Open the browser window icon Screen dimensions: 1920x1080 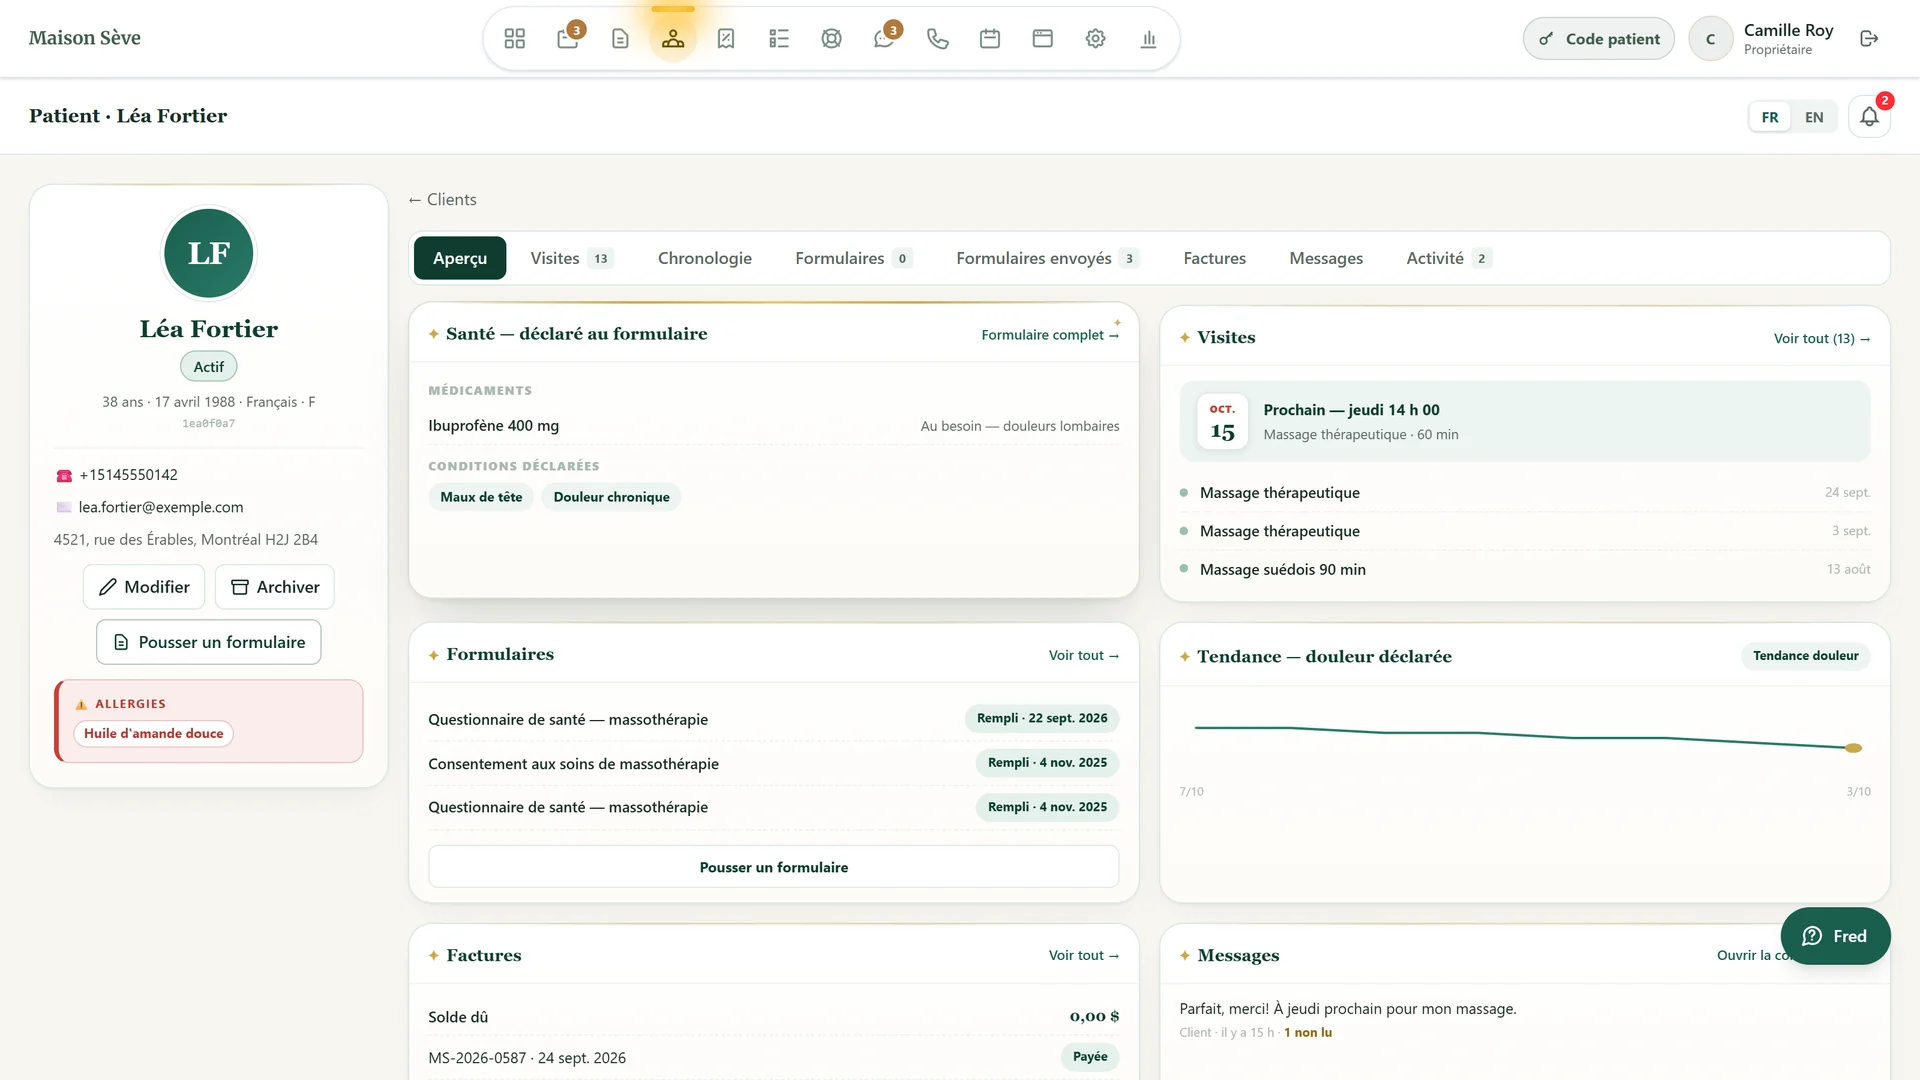(x=1043, y=39)
